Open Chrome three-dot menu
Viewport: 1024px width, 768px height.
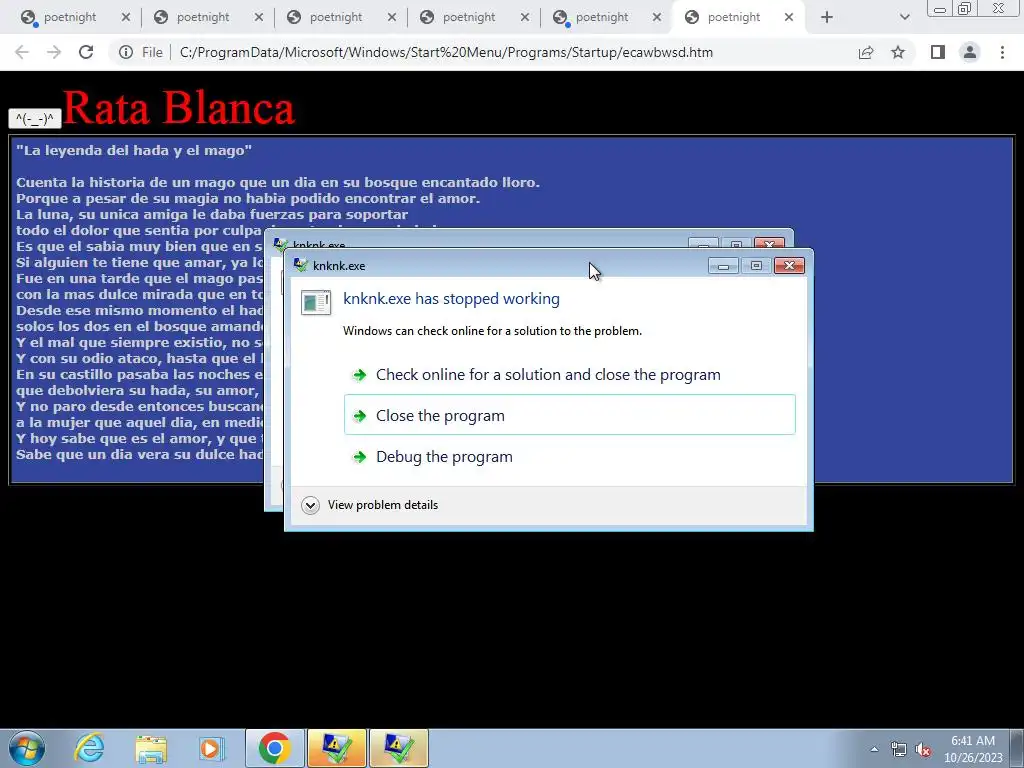click(1002, 52)
